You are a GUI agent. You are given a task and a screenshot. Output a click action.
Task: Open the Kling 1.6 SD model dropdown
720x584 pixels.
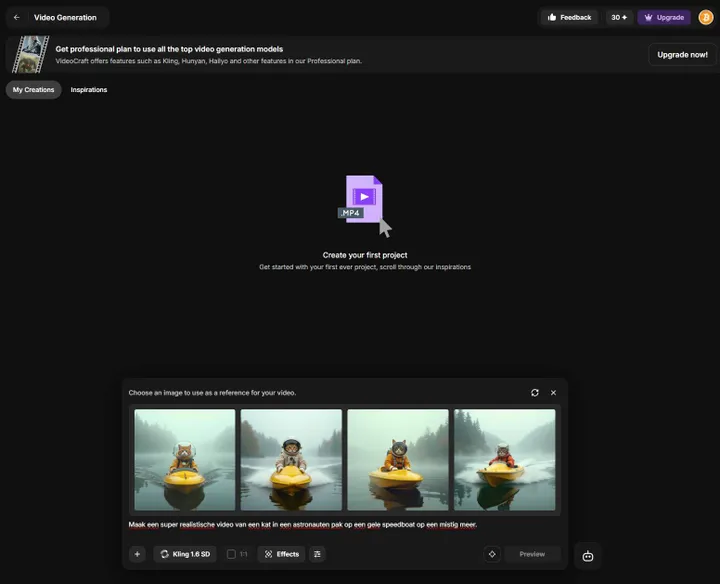tap(185, 554)
